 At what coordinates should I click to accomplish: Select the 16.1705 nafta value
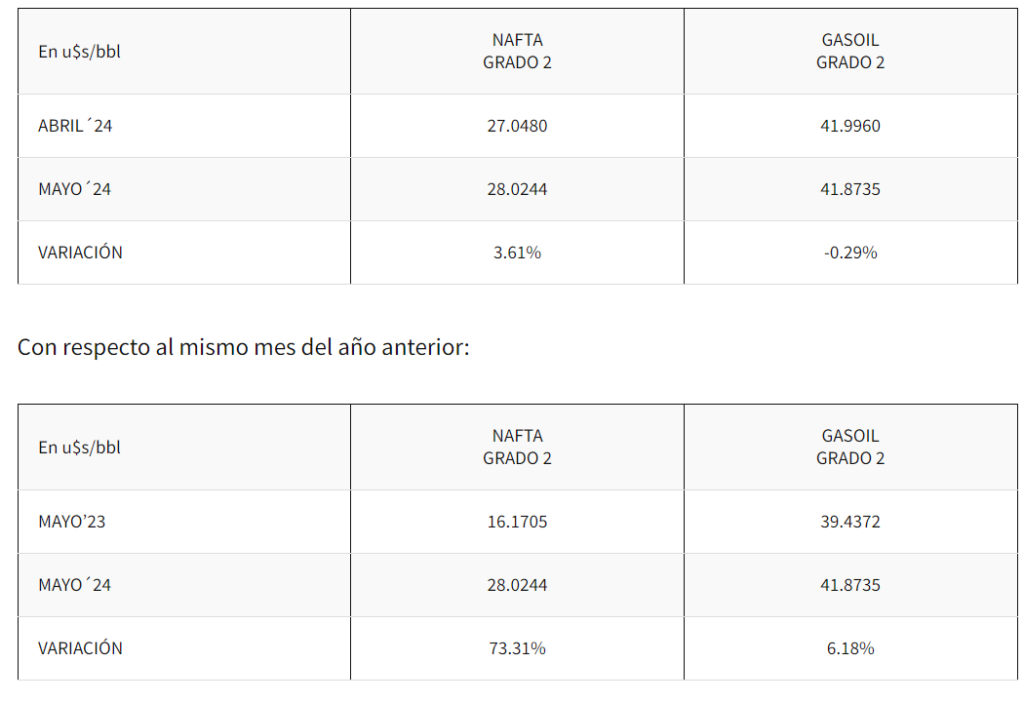tap(517, 521)
